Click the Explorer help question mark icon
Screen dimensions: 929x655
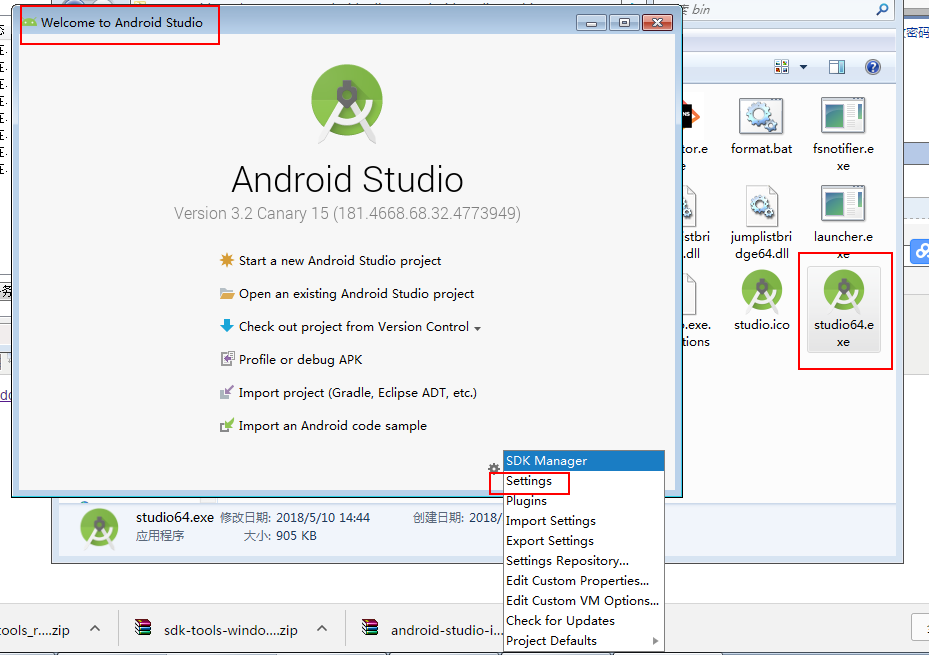(x=872, y=67)
